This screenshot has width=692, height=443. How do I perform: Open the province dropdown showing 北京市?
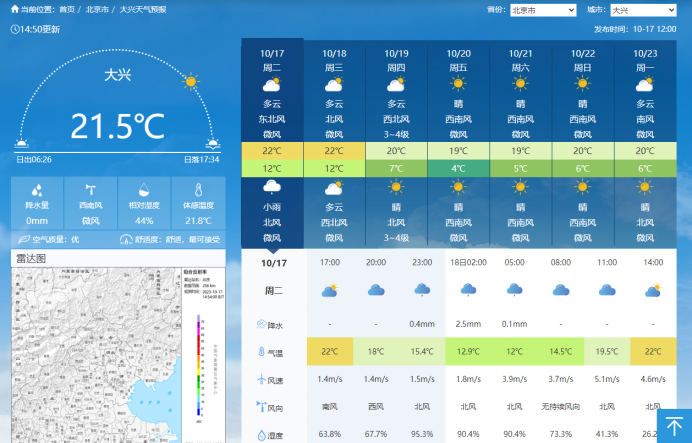tap(542, 10)
